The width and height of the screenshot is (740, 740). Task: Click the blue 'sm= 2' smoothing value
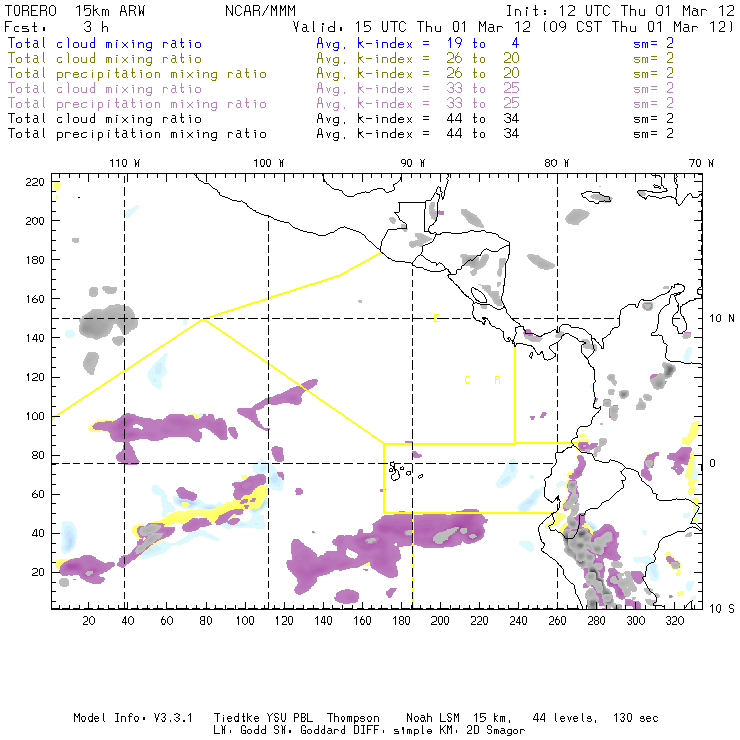pyautogui.click(x=653, y=43)
